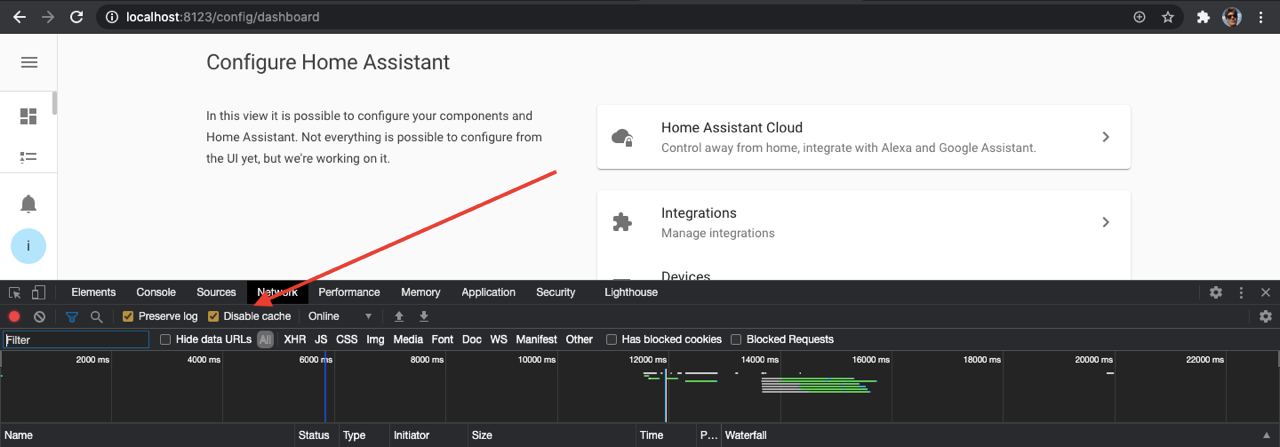This screenshot has height=447, width=1280.
Task: Enable the Hide data URLs checkbox
Action: [166, 339]
